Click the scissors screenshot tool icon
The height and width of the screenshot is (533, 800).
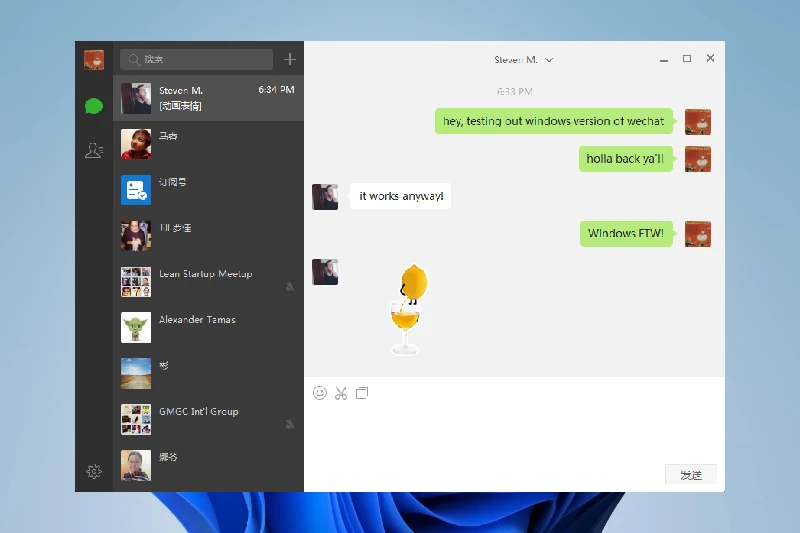tap(341, 393)
